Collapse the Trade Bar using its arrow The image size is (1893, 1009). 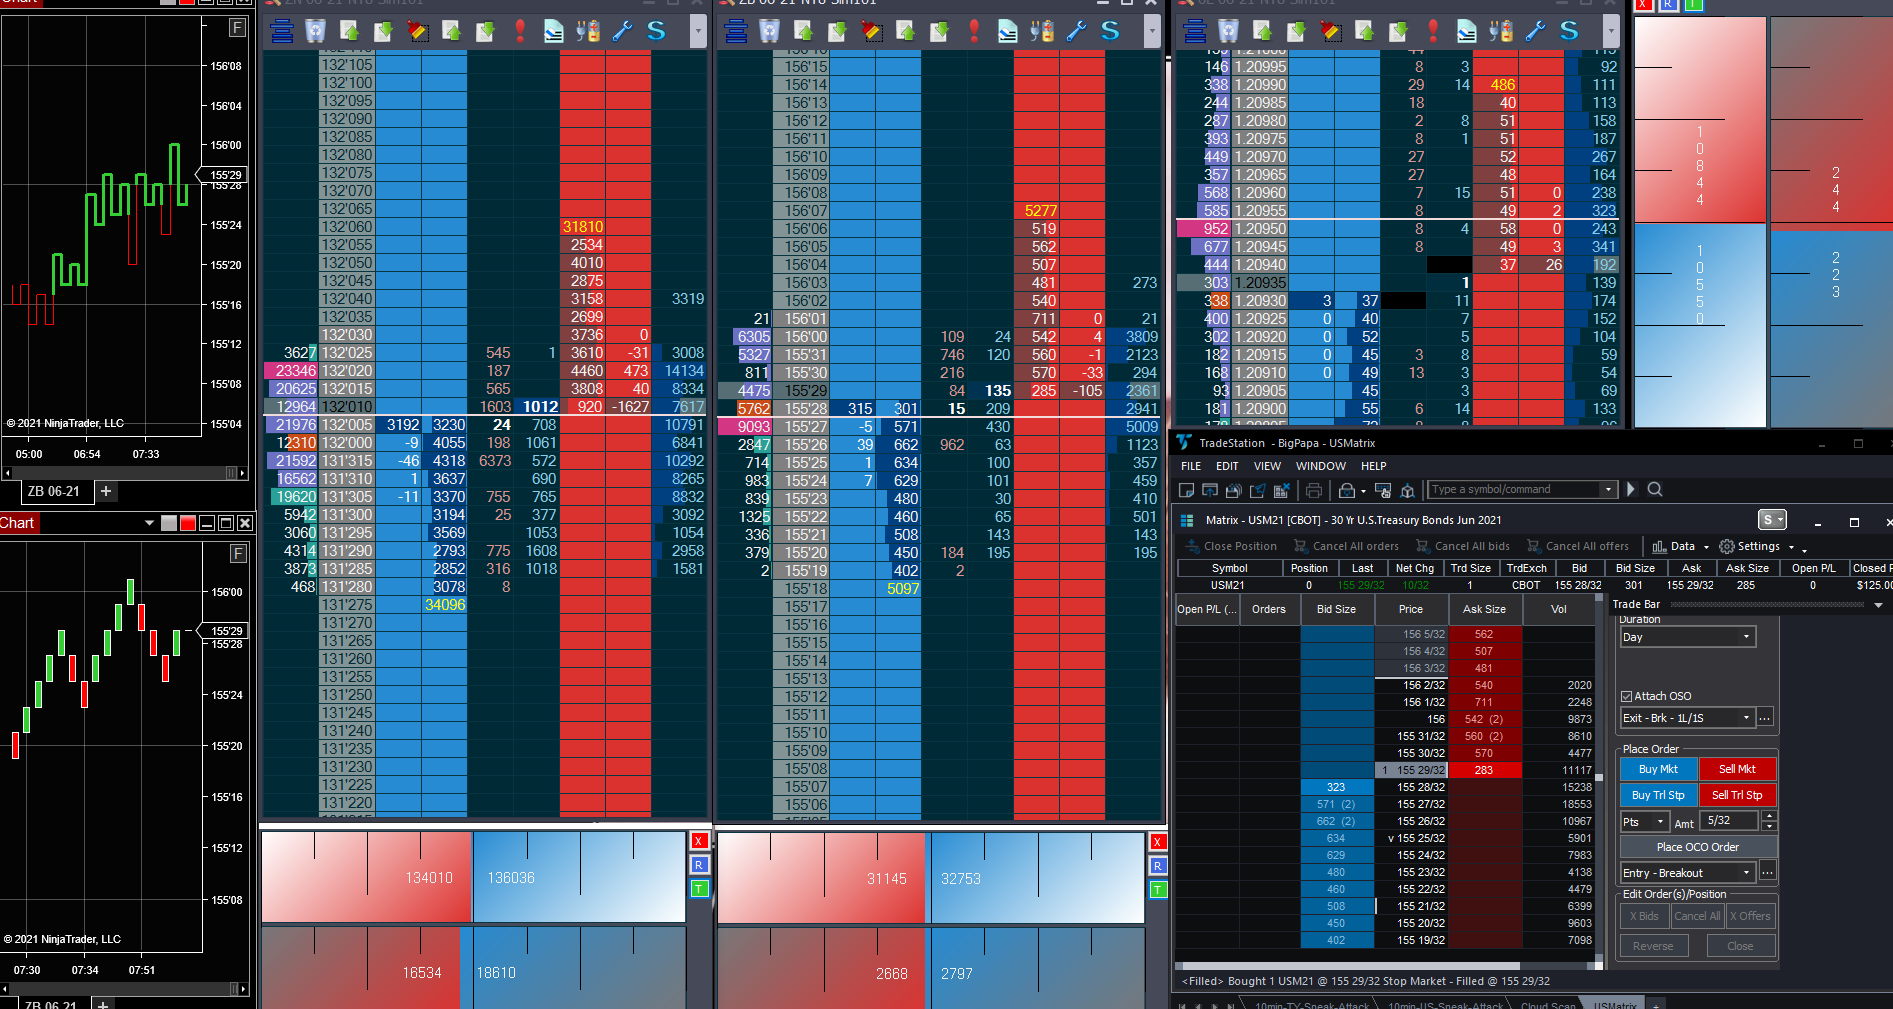[x=1878, y=605]
